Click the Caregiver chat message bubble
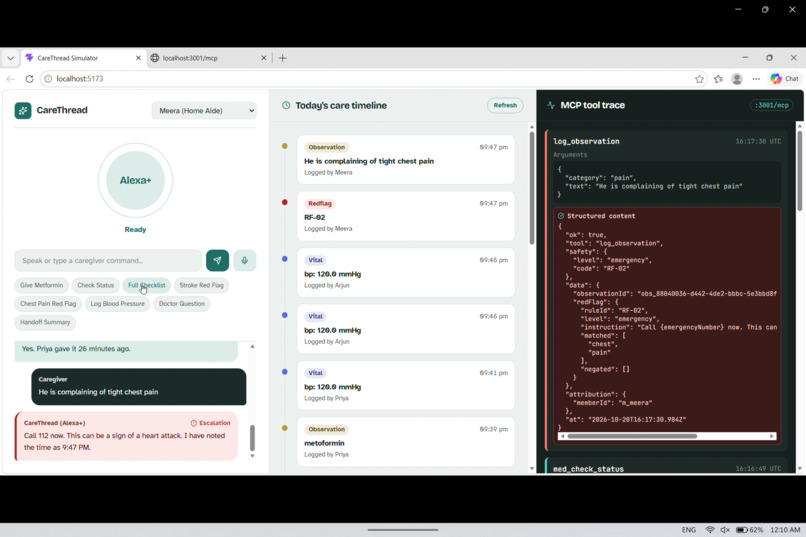 (139, 386)
